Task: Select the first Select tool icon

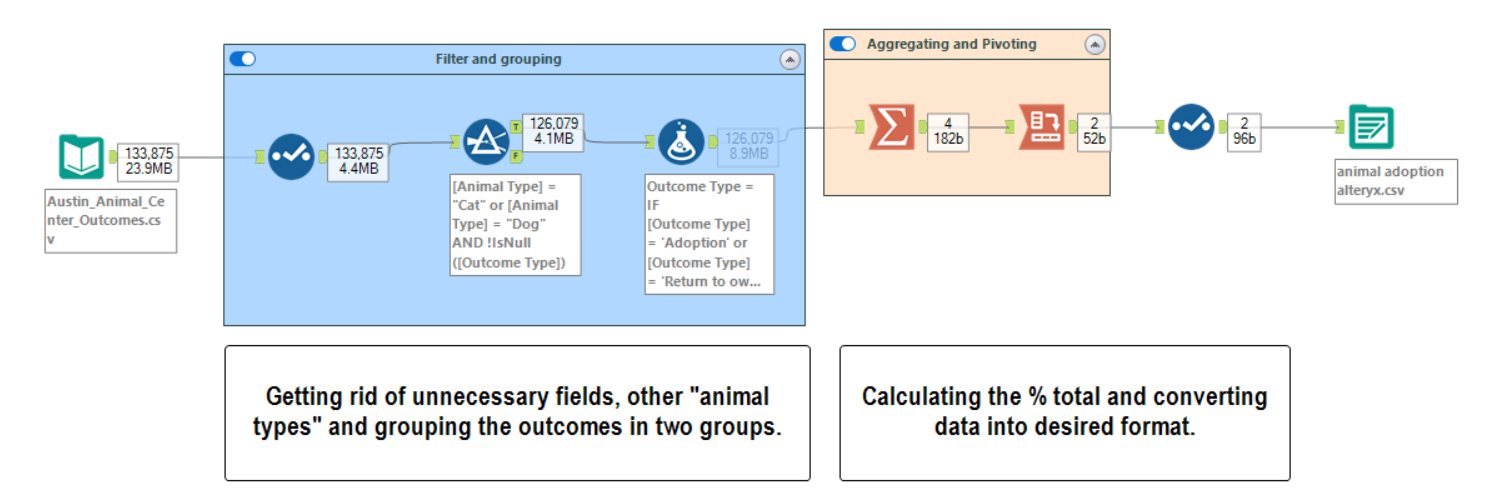Action: coord(291,157)
